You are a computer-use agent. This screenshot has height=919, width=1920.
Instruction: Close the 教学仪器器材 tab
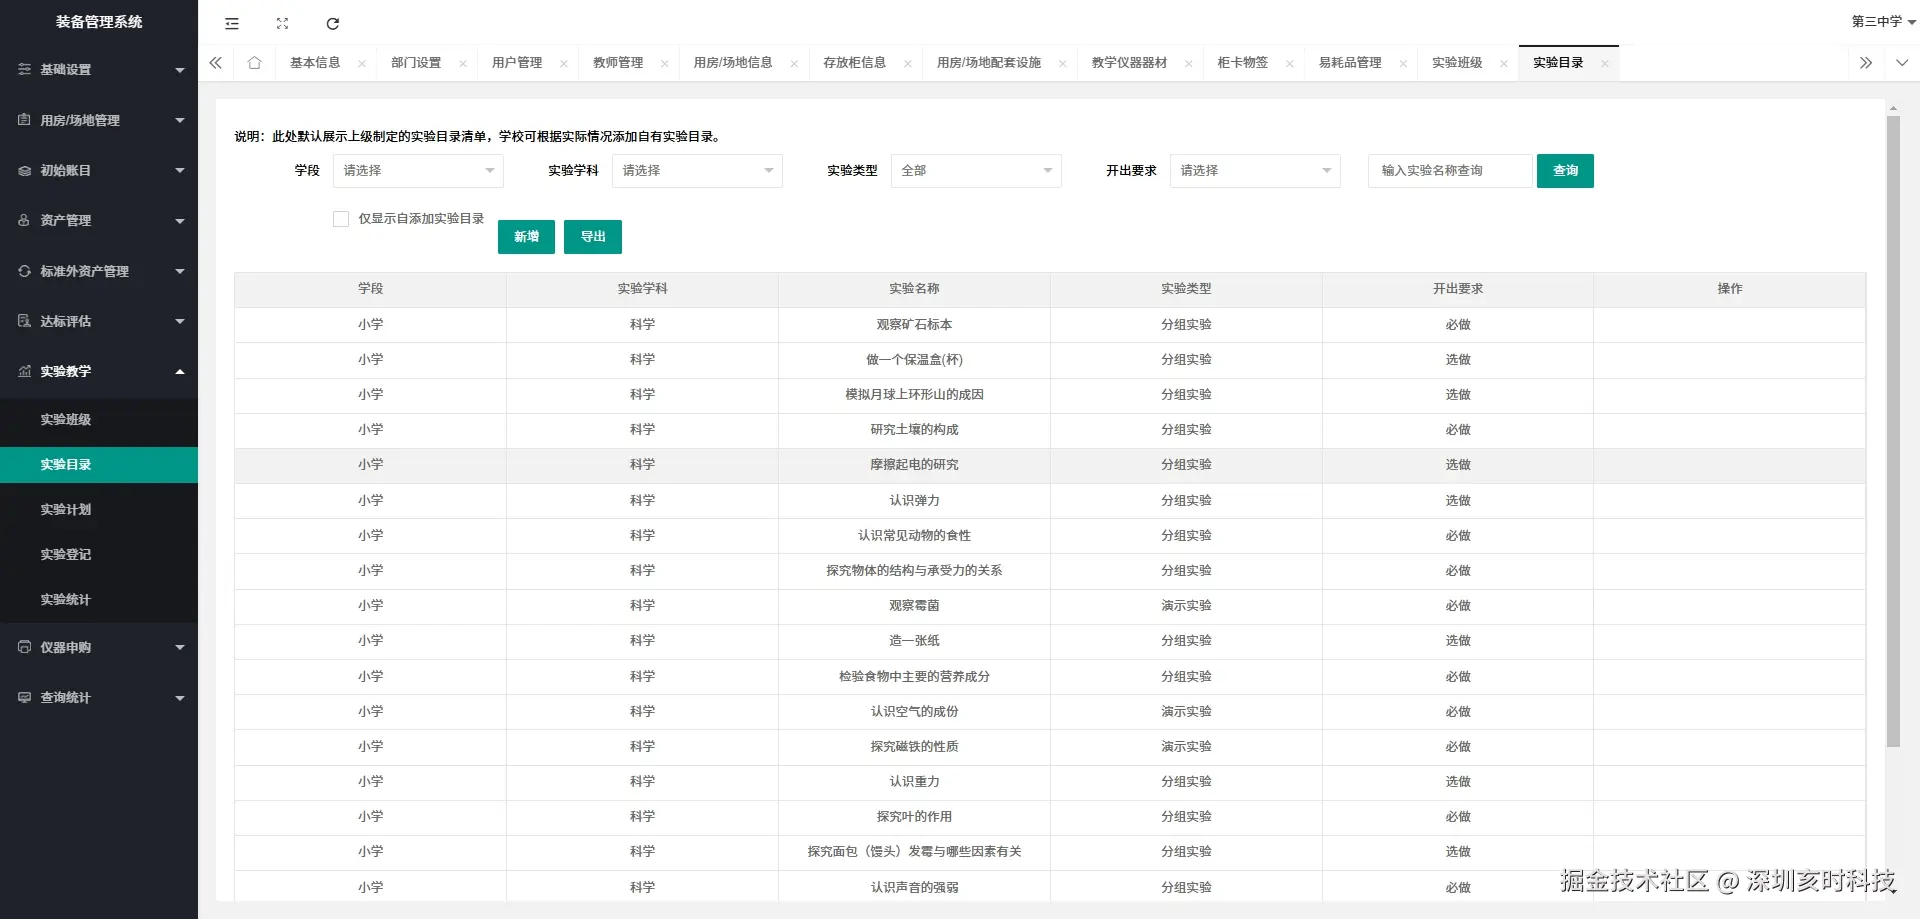coord(1189,63)
